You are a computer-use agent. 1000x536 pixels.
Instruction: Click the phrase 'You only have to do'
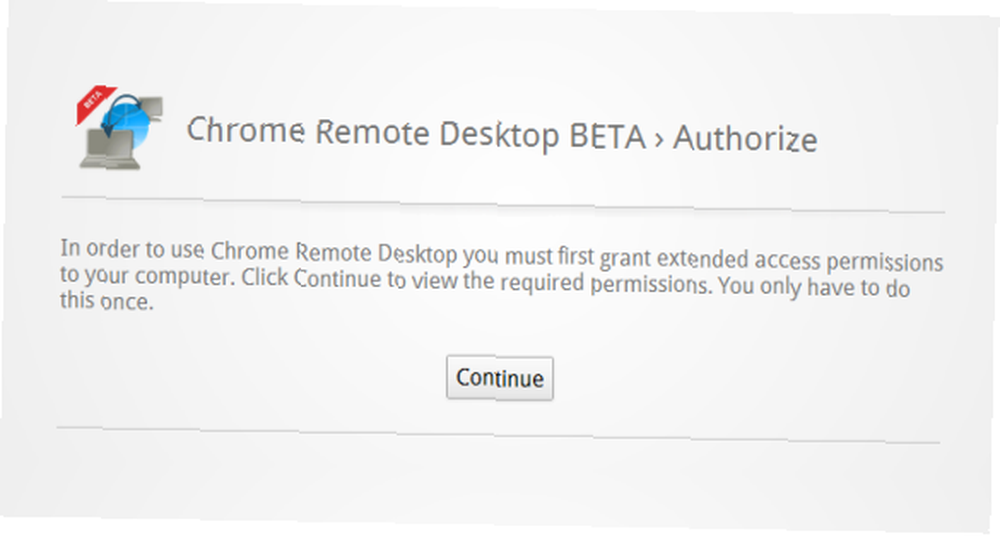814,287
